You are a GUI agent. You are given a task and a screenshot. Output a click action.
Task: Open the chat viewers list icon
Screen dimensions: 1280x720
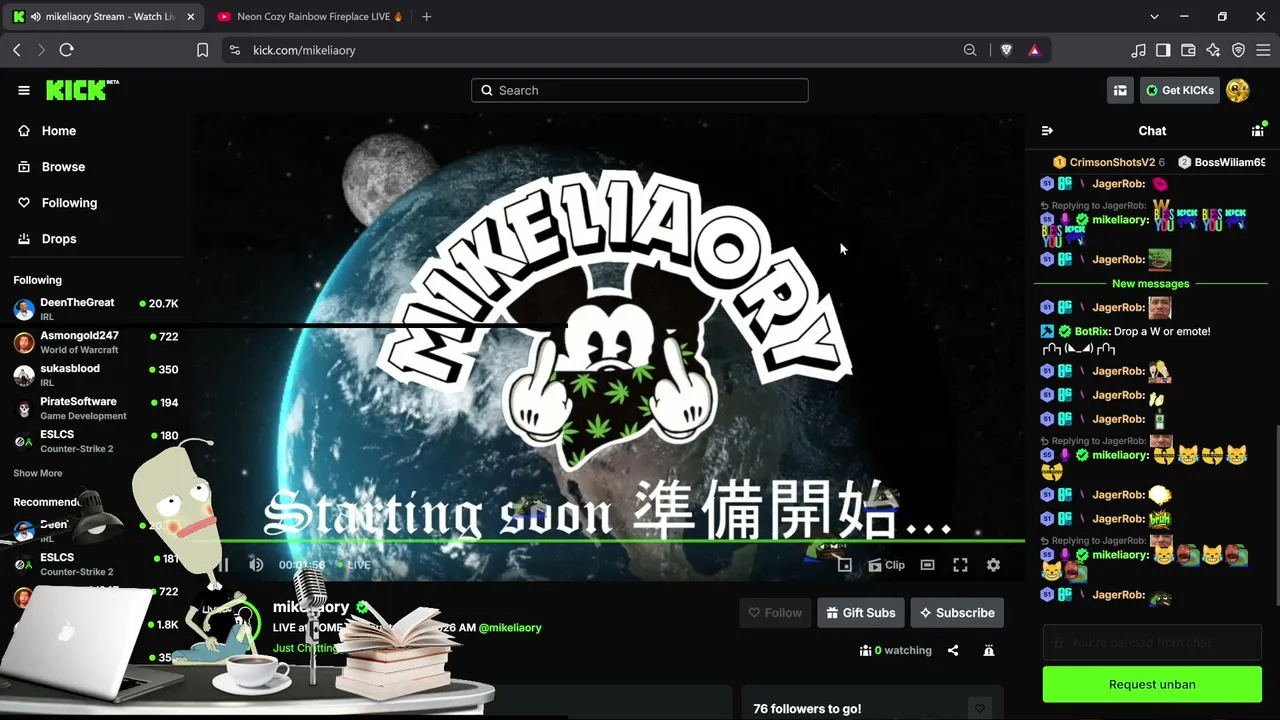point(1257,131)
